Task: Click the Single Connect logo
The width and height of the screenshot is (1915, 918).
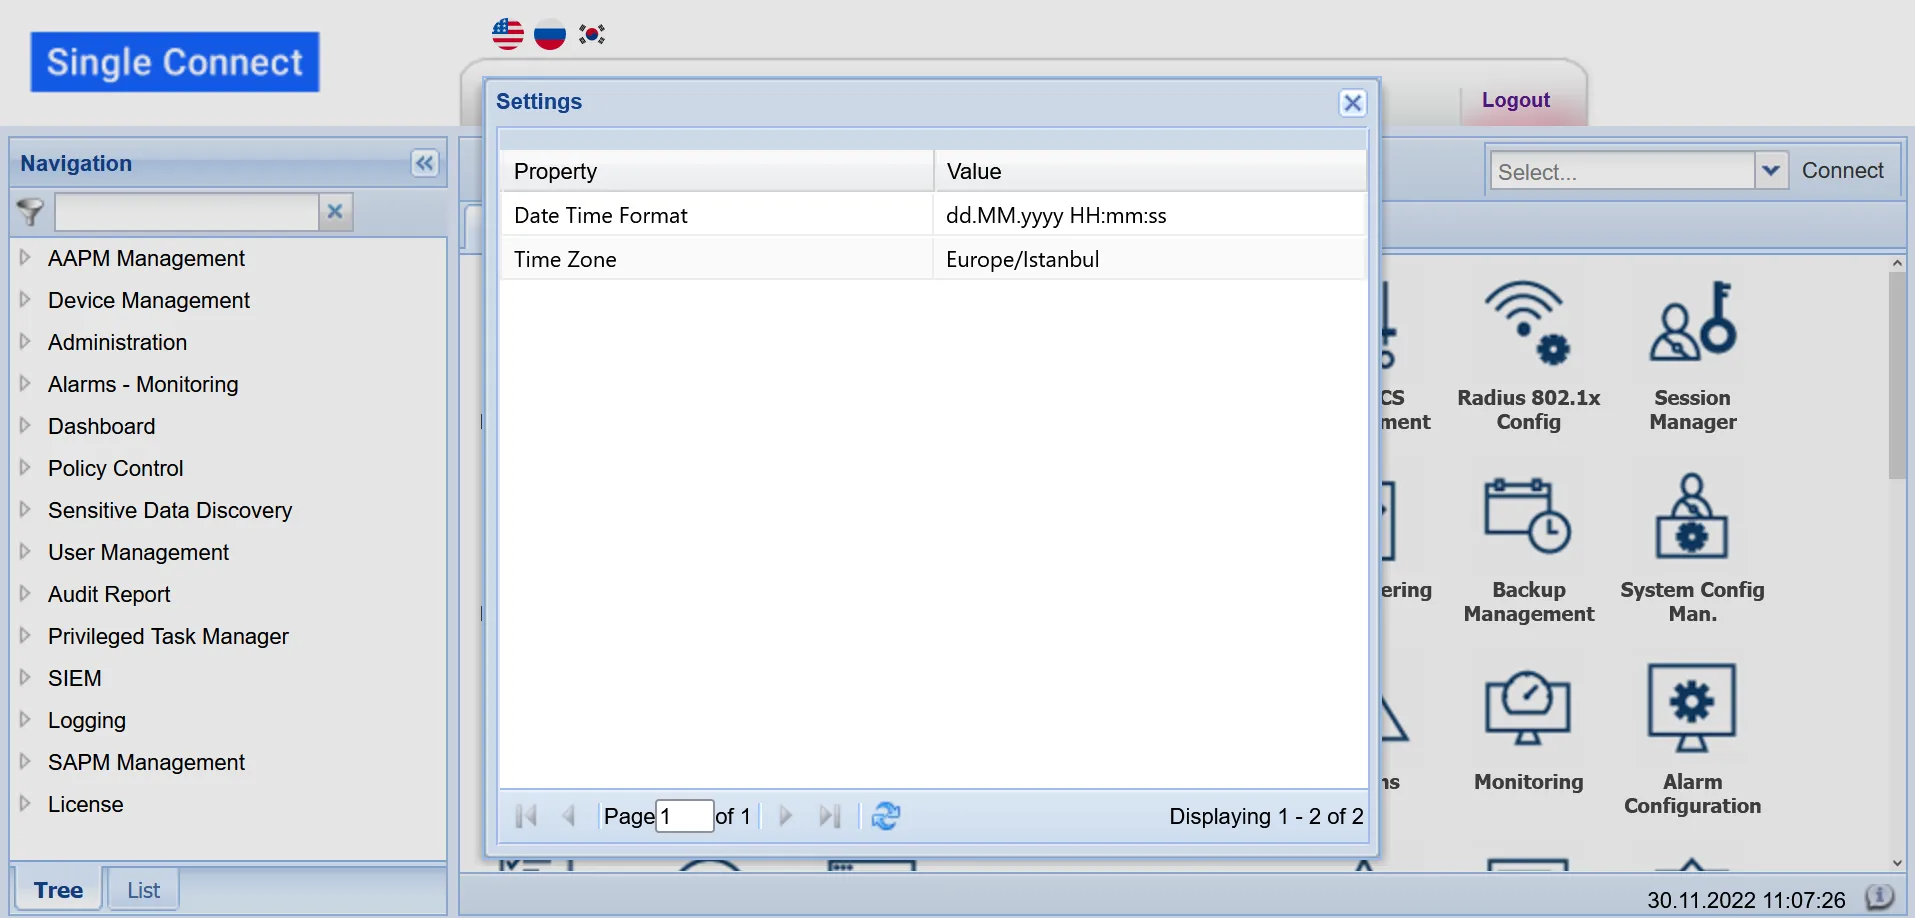Action: click(x=175, y=62)
